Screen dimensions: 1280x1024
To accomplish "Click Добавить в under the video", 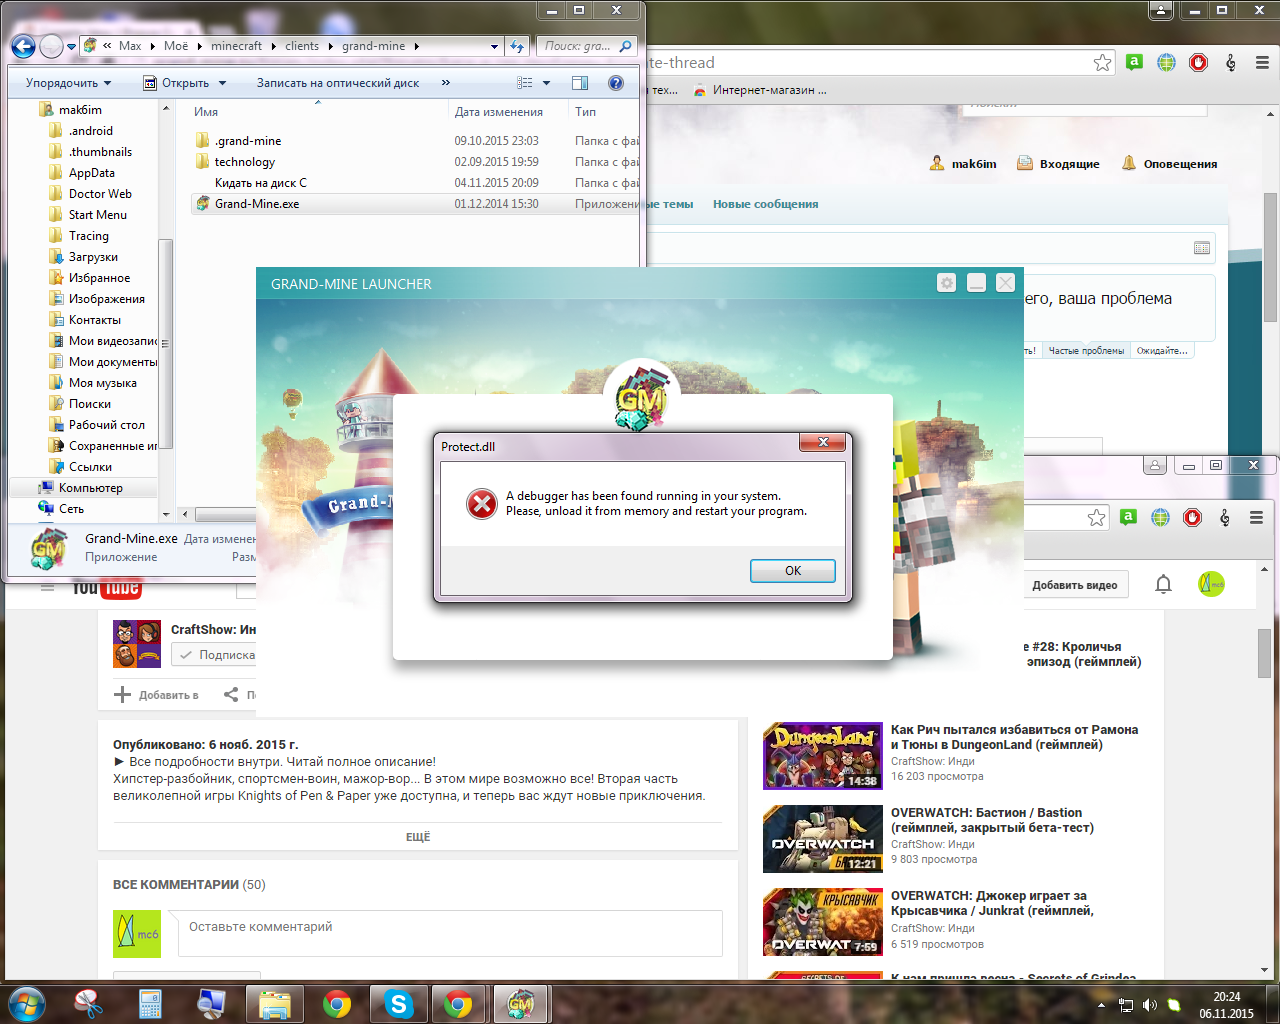I will tap(156, 695).
